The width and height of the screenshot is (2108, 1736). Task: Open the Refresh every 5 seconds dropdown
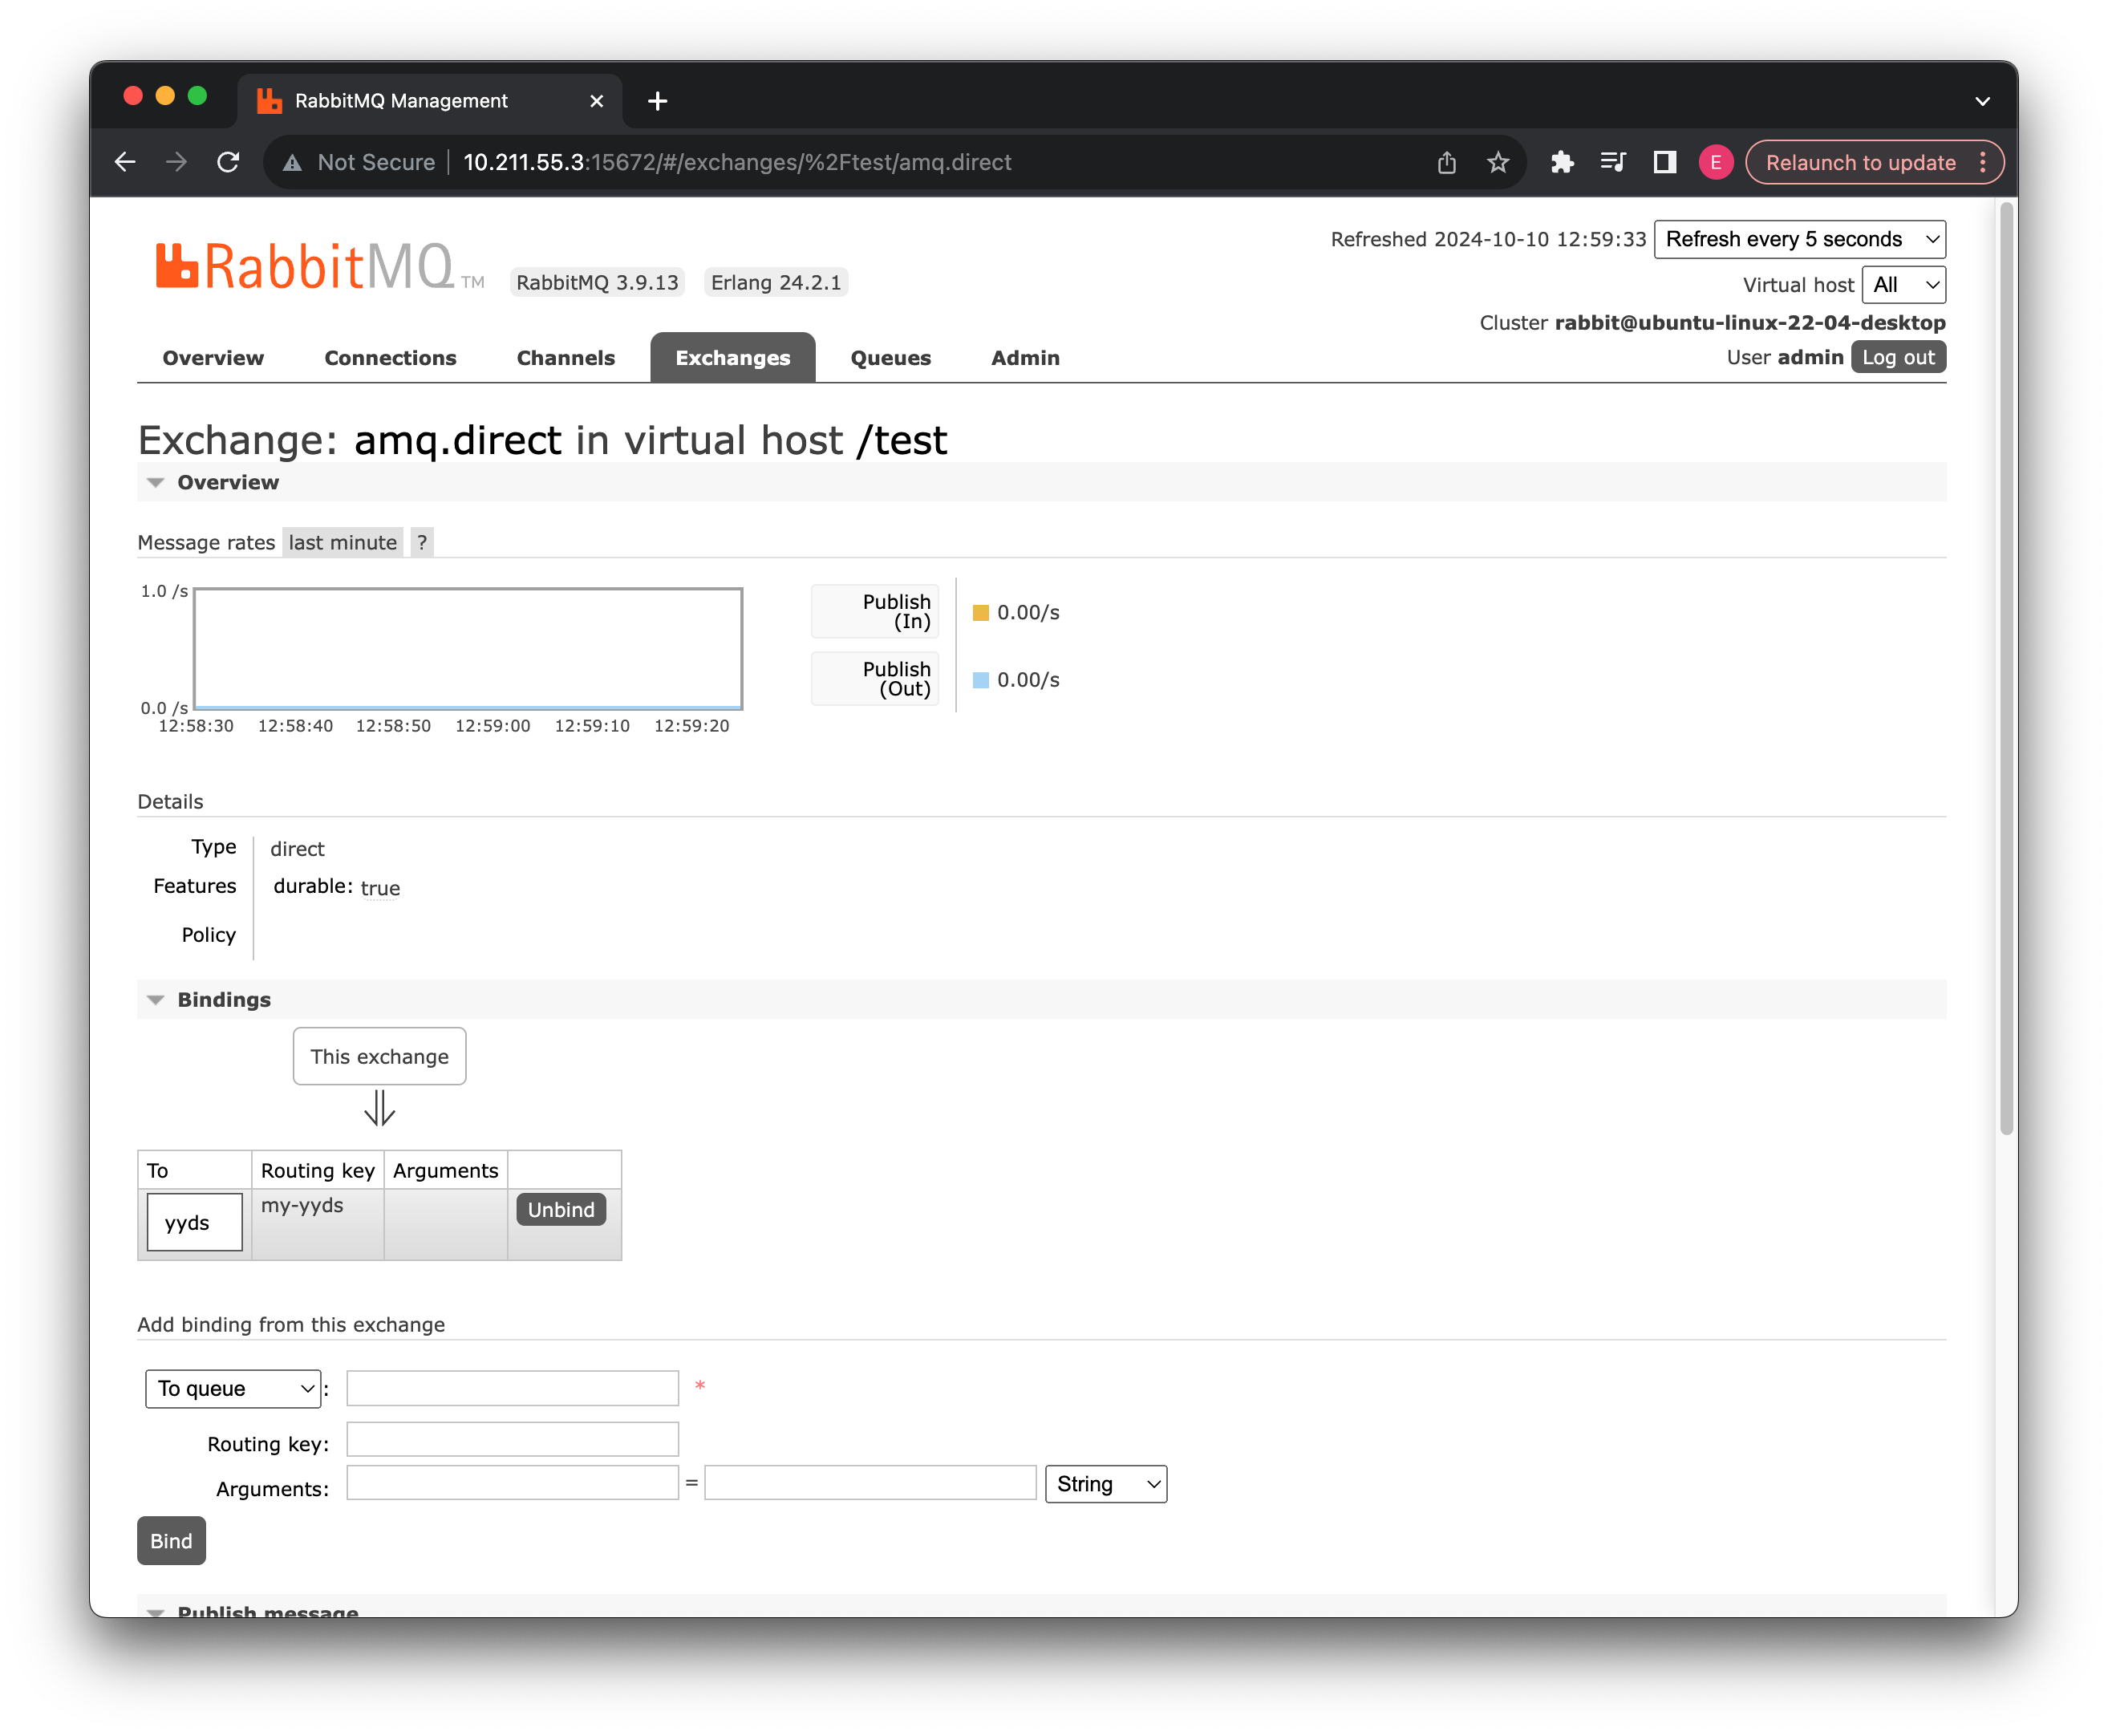point(1799,239)
